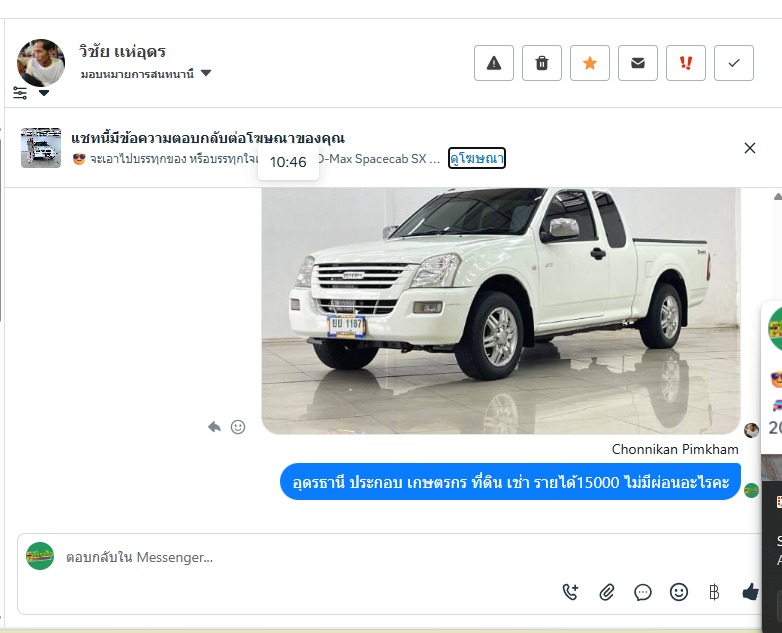The image size is (782, 633).
Task: Move conversation to trash
Action: coord(542,63)
